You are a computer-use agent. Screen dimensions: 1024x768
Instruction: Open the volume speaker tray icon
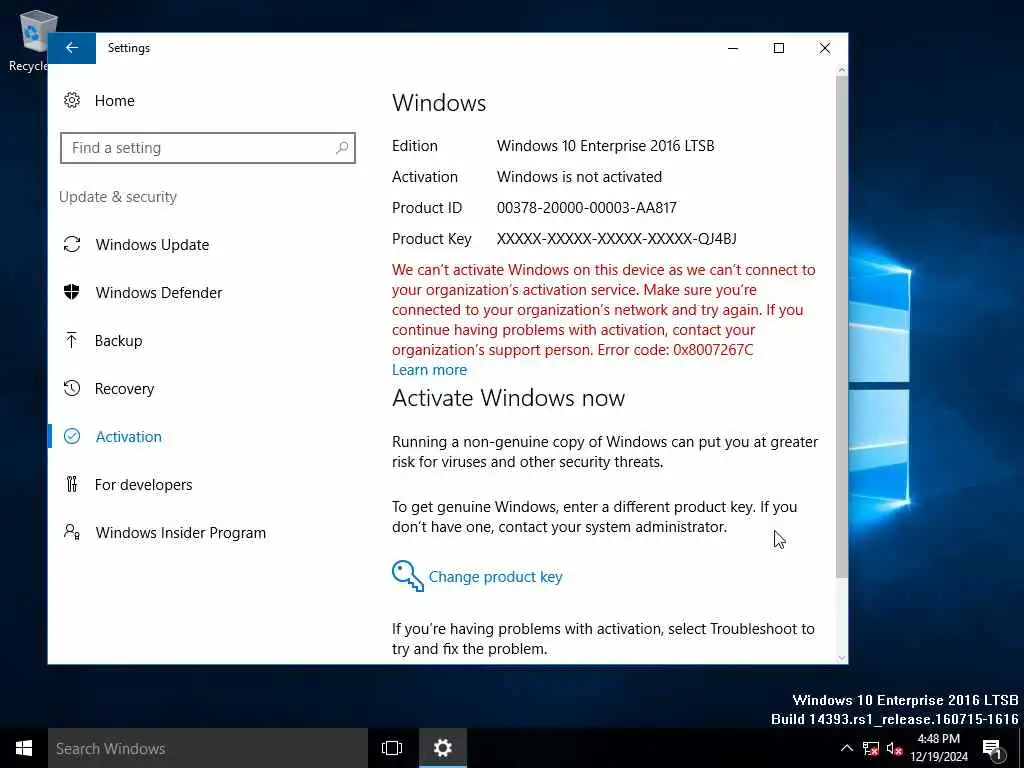895,749
